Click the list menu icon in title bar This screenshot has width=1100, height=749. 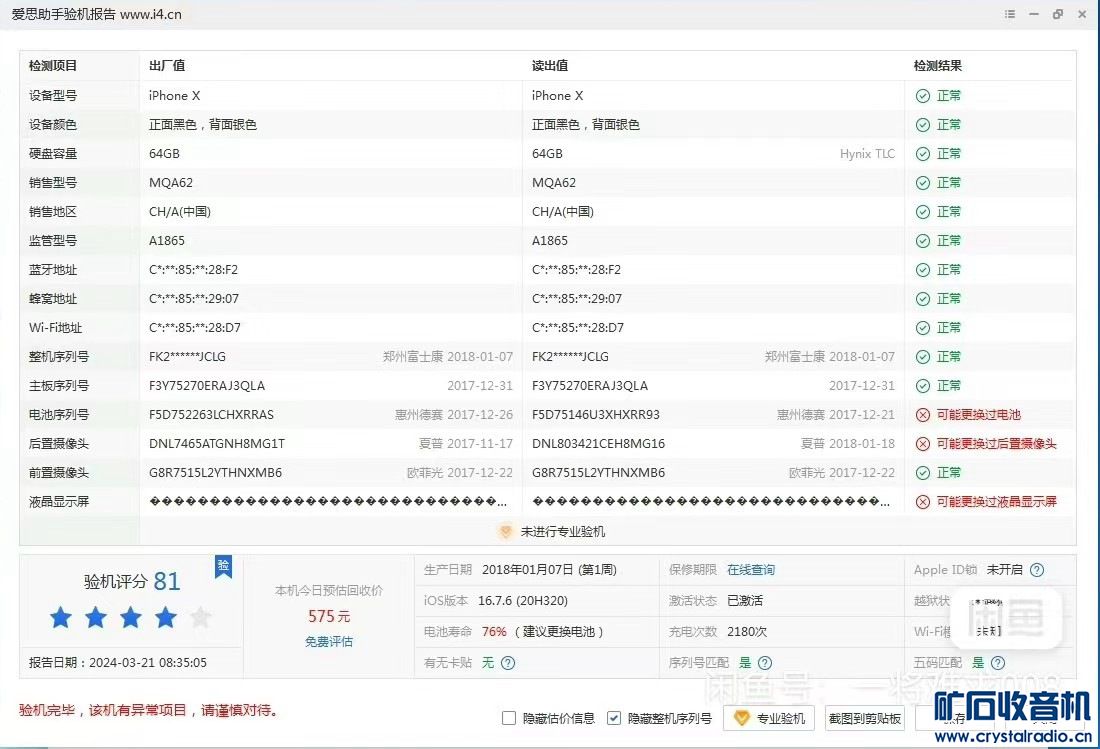click(1010, 14)
